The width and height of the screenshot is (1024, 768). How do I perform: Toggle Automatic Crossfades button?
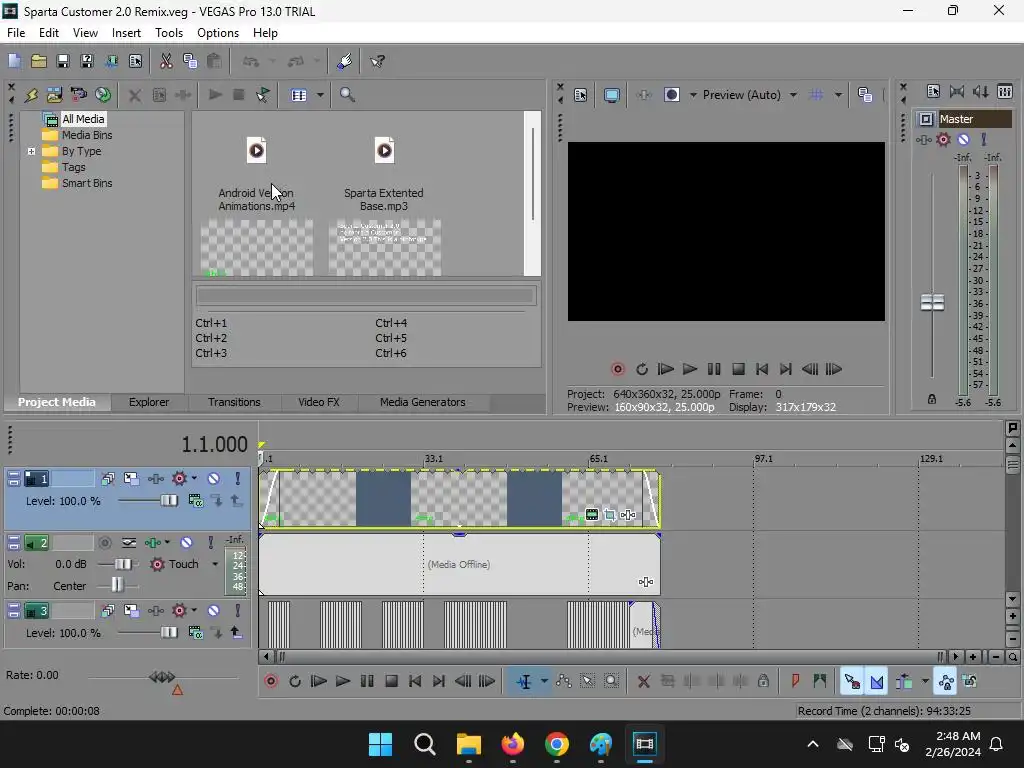coord(876,681)
